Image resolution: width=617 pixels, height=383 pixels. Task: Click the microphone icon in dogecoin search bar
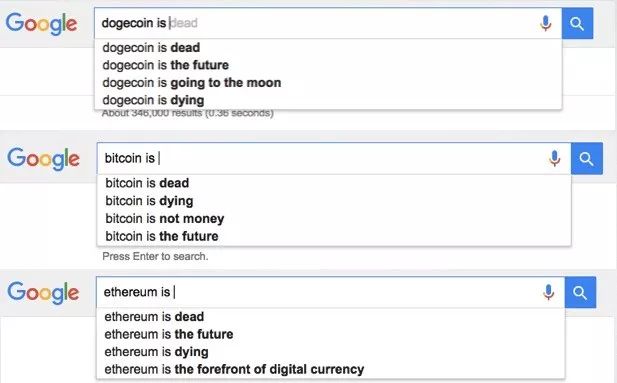tap(545, 24)
